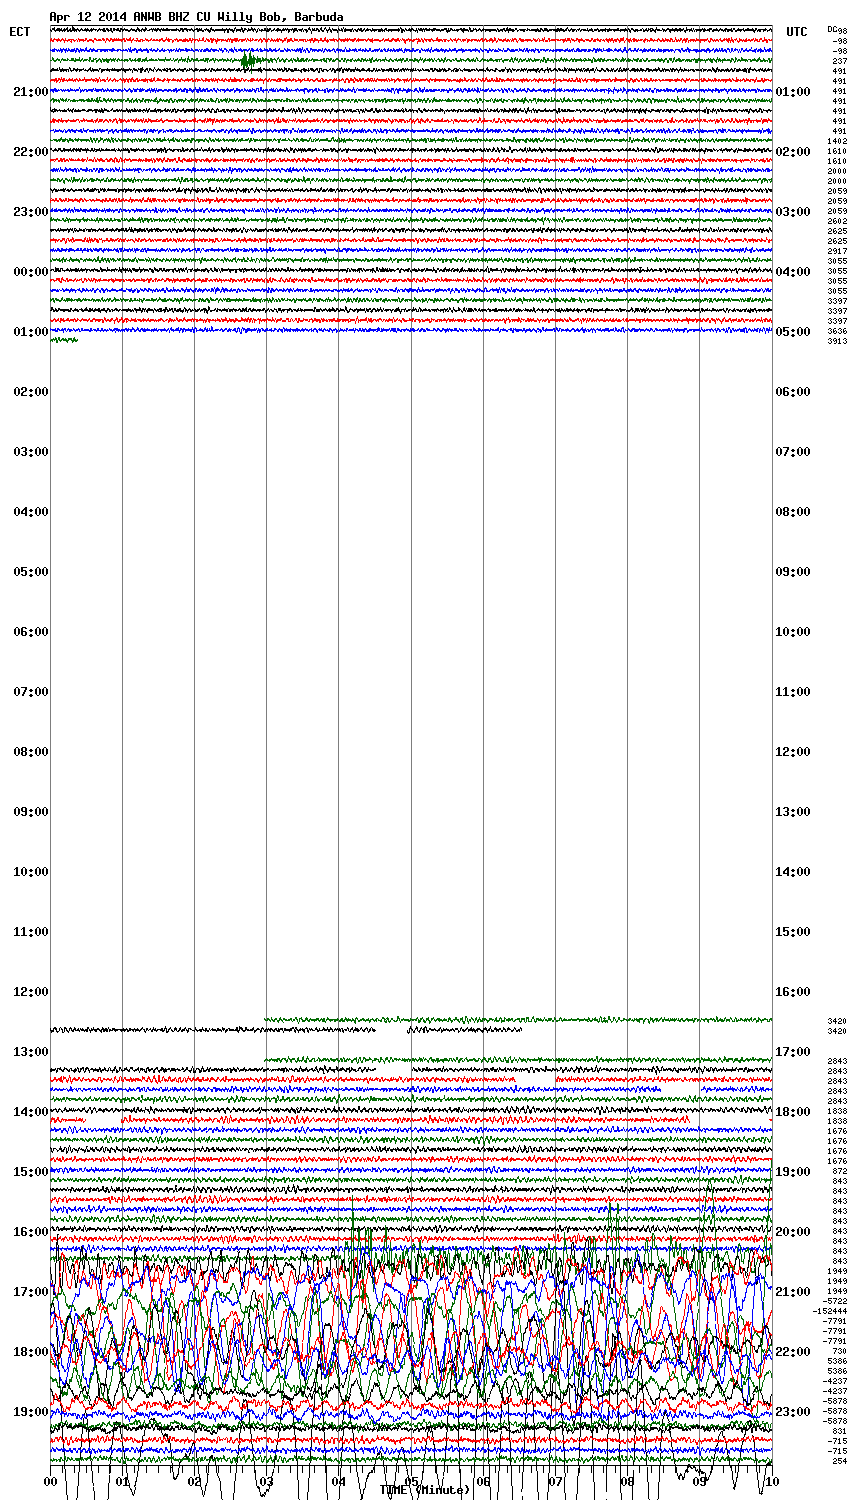Click the DC offset value -152444
852x1500 pixels.
click(830, 1311)
